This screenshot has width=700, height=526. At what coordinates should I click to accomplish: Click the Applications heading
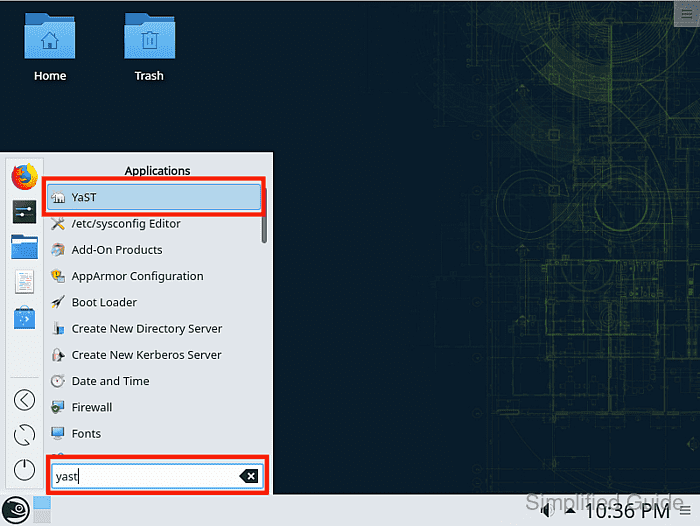pos(157,171)
